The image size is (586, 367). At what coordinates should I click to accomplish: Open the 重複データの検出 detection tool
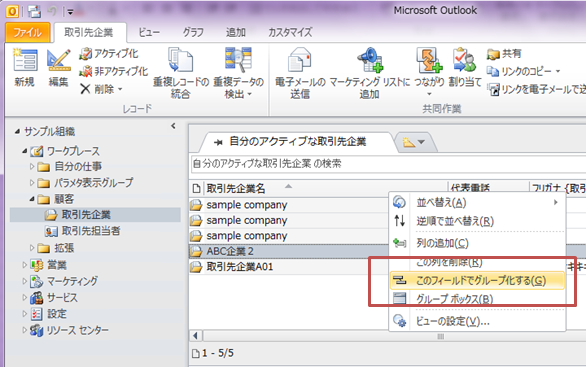point(238,60)
